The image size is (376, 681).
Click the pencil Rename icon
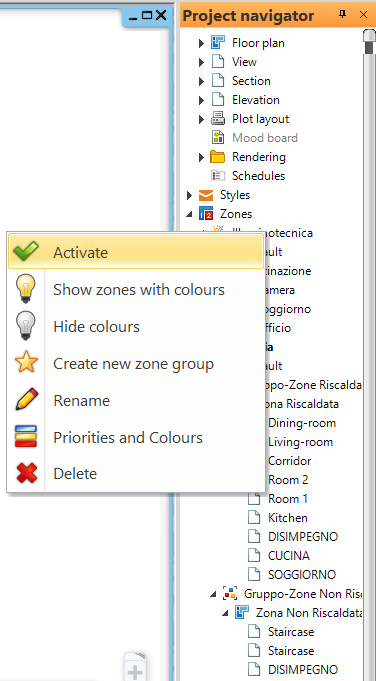pos(26,400)
